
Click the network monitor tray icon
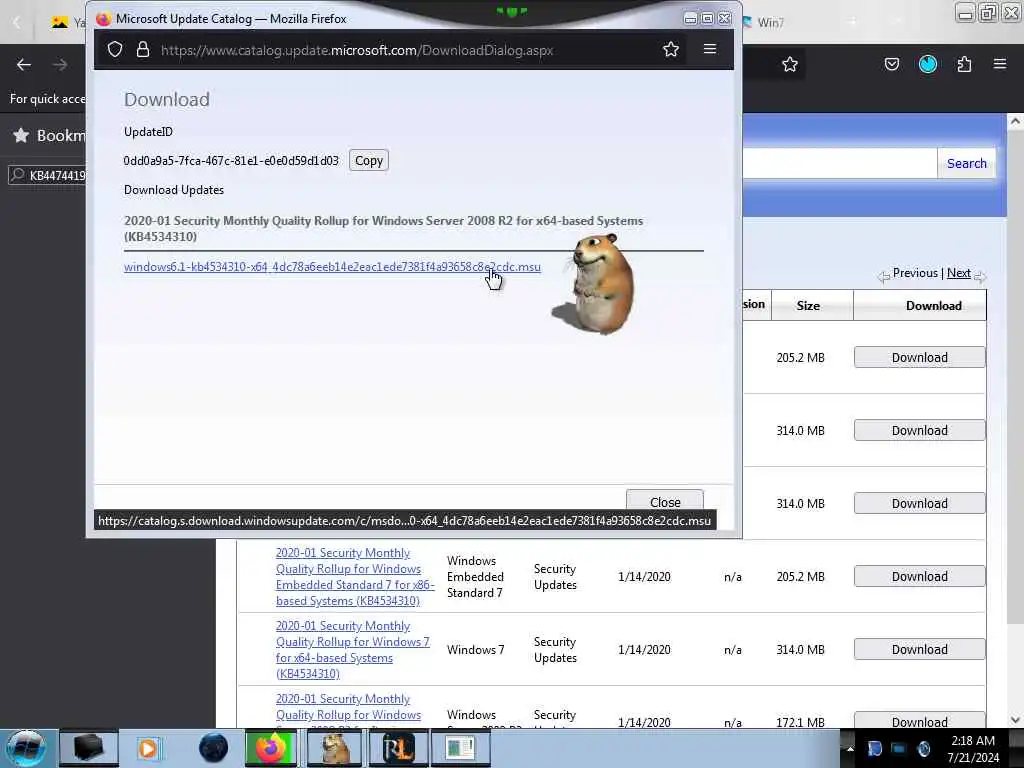pyautogui.click(x=899, y=748)
